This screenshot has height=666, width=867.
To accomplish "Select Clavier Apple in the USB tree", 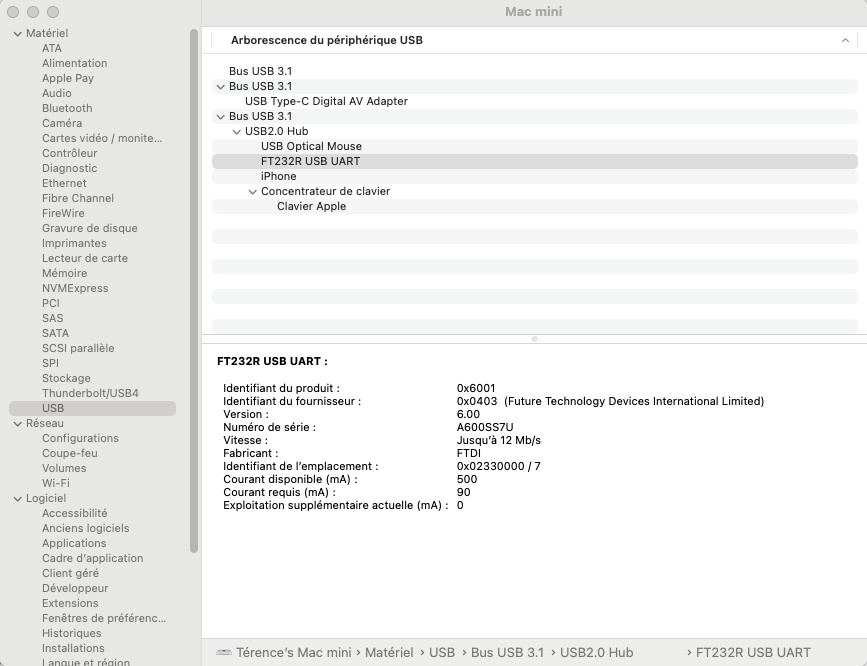I will coord(311,206).
